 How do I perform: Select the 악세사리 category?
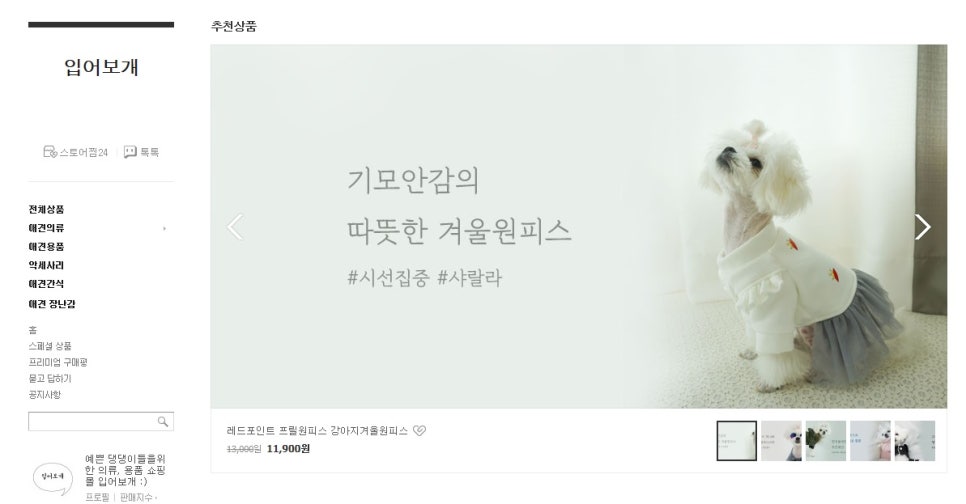click(46, 265)
